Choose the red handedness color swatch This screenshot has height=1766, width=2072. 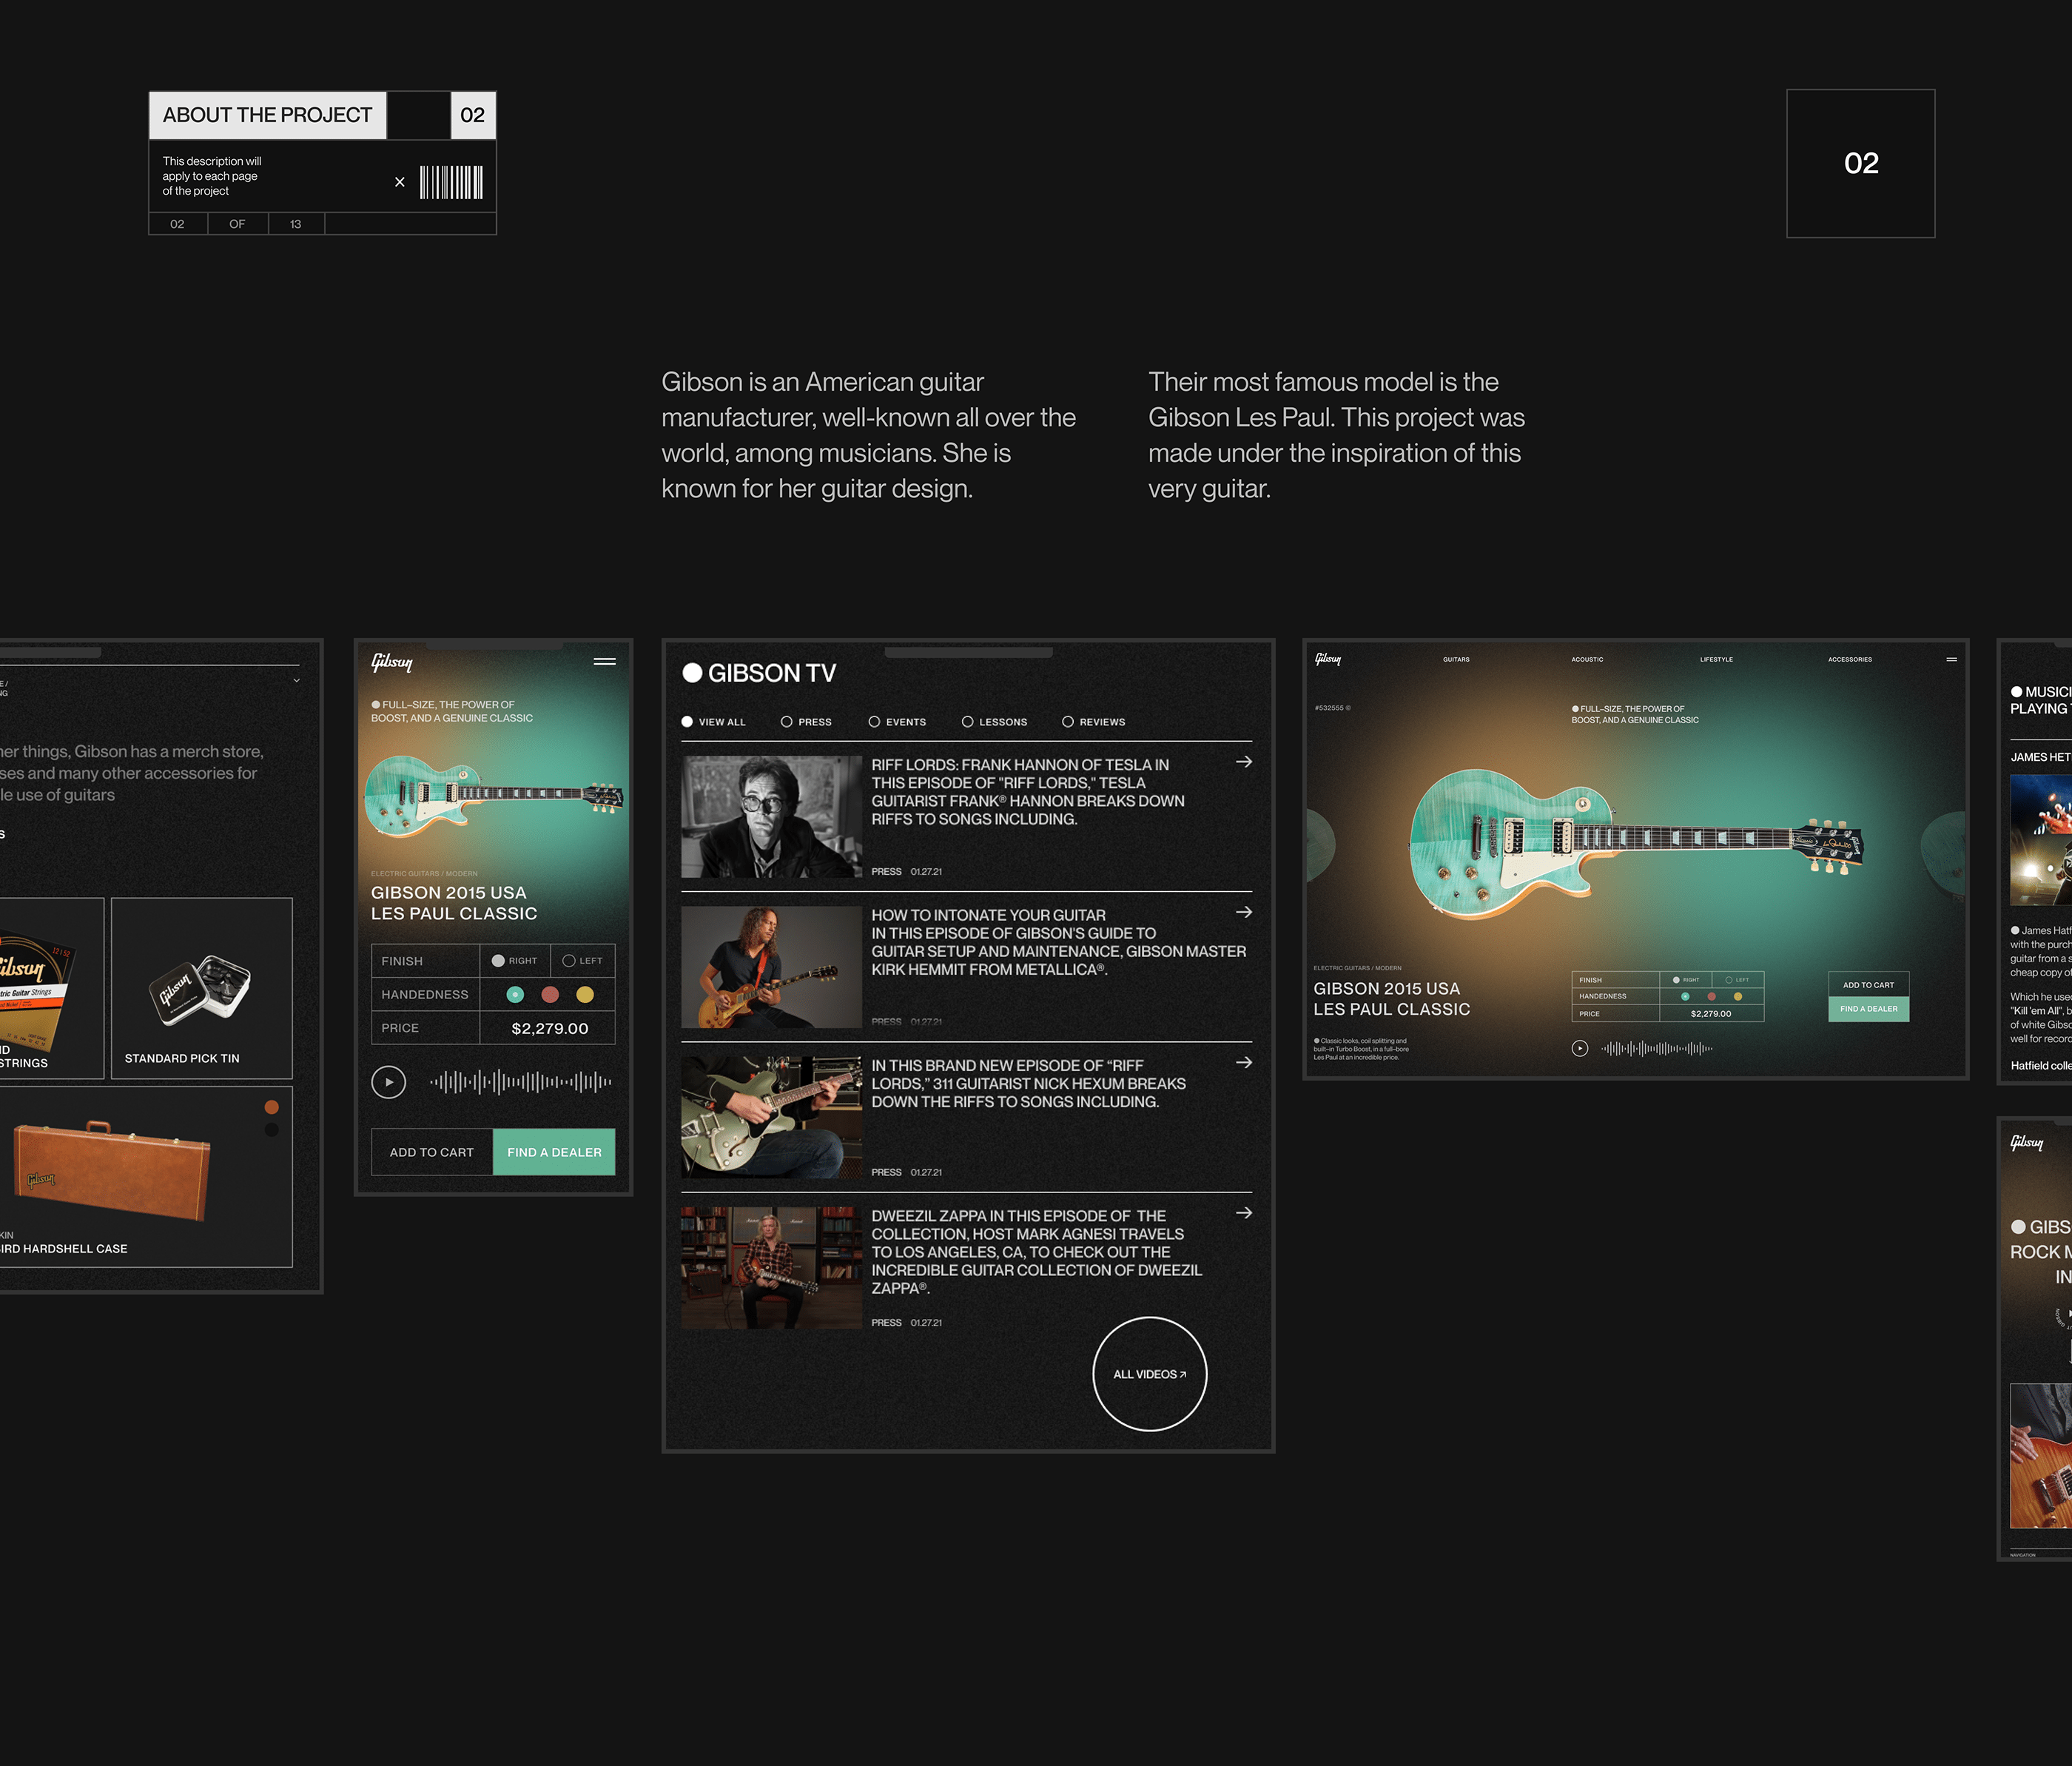550,995
